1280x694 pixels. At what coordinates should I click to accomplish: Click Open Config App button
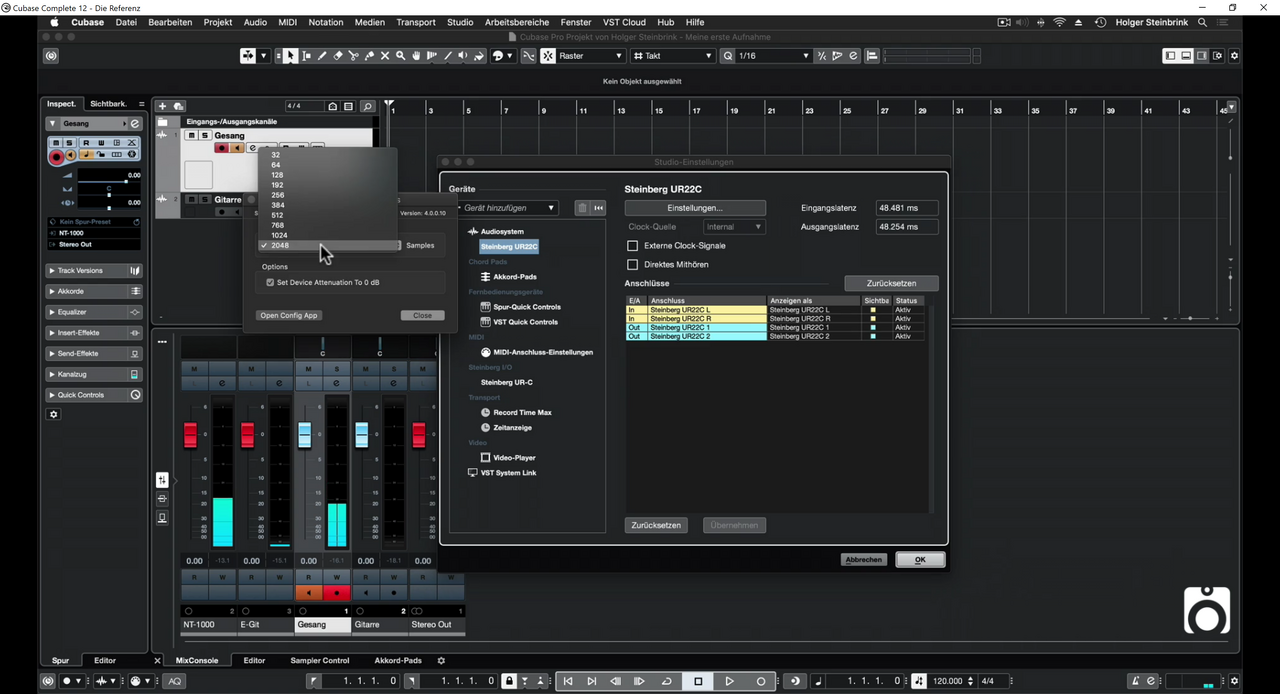coord(289,316)
